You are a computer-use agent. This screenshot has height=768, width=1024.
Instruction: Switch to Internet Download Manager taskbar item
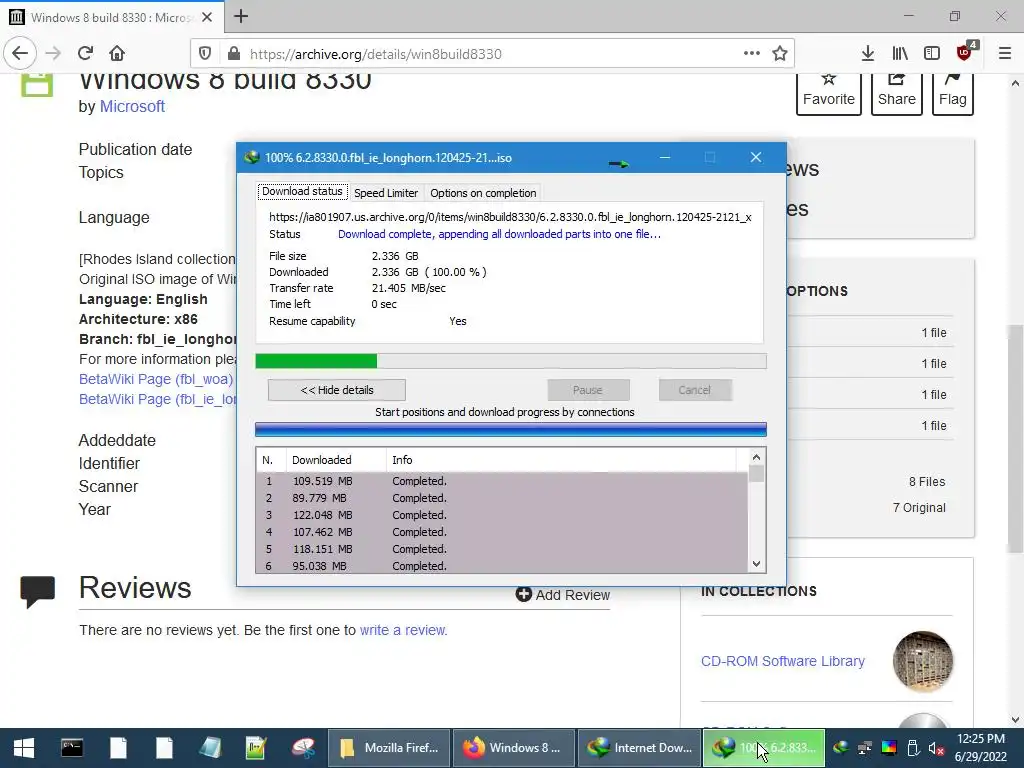pyautogui.click(x=639, y=748)
